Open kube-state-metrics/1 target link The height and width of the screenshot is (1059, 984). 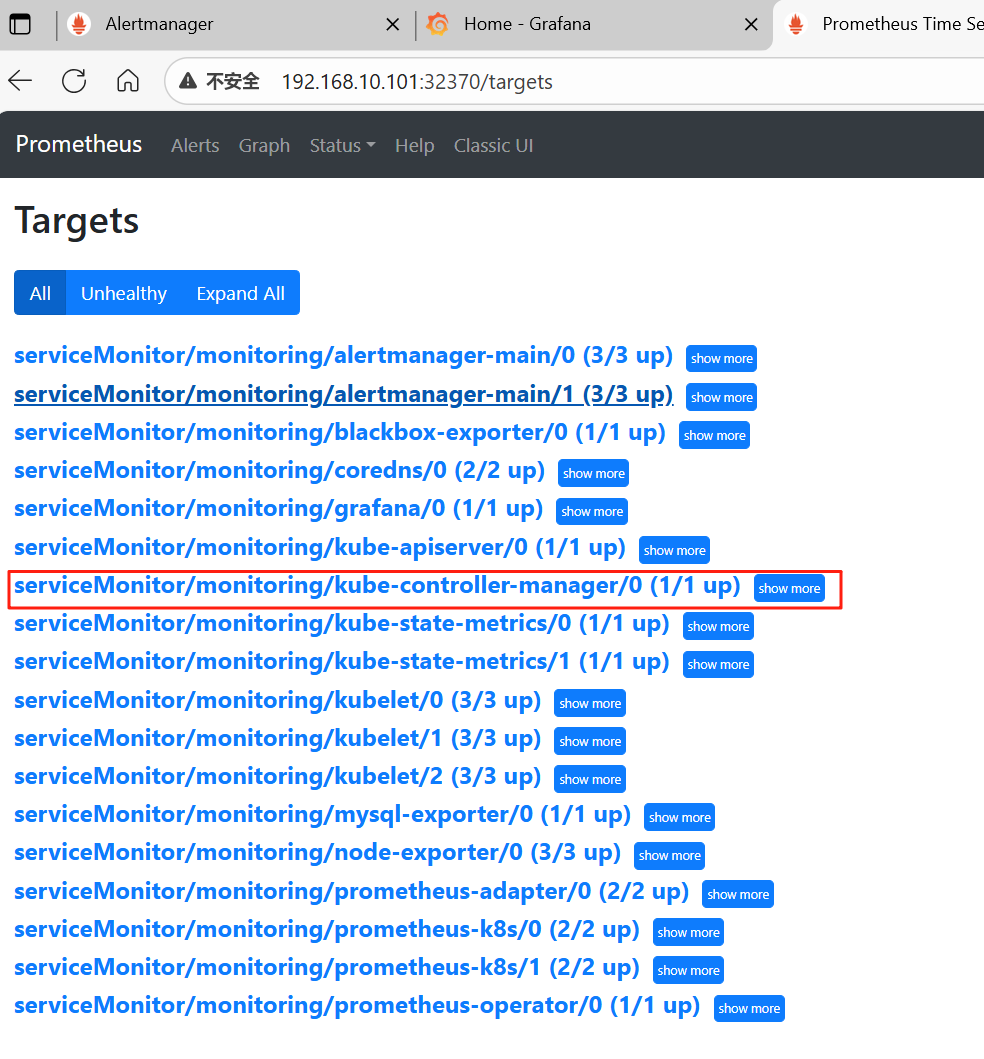(342, 661)
